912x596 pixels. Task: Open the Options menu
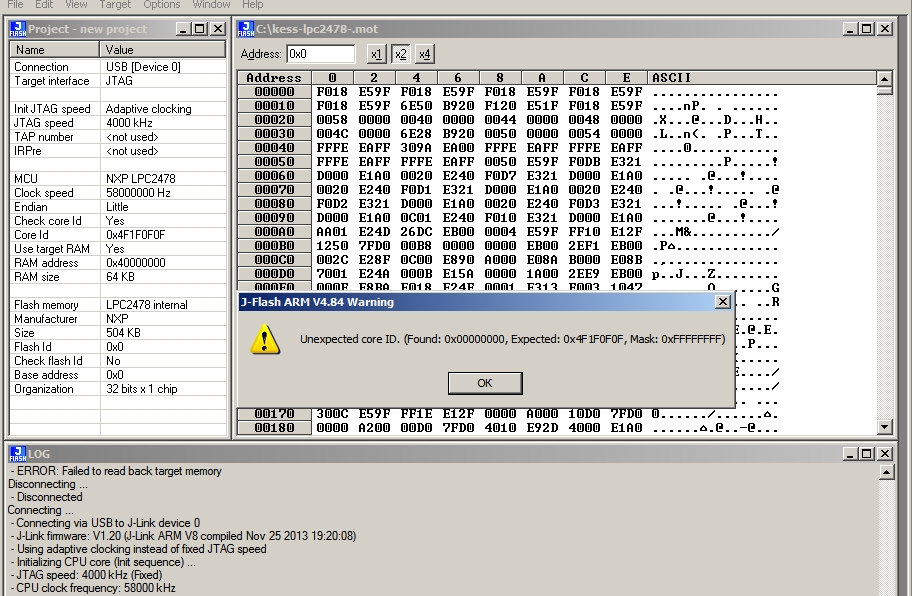coord(162,5)
